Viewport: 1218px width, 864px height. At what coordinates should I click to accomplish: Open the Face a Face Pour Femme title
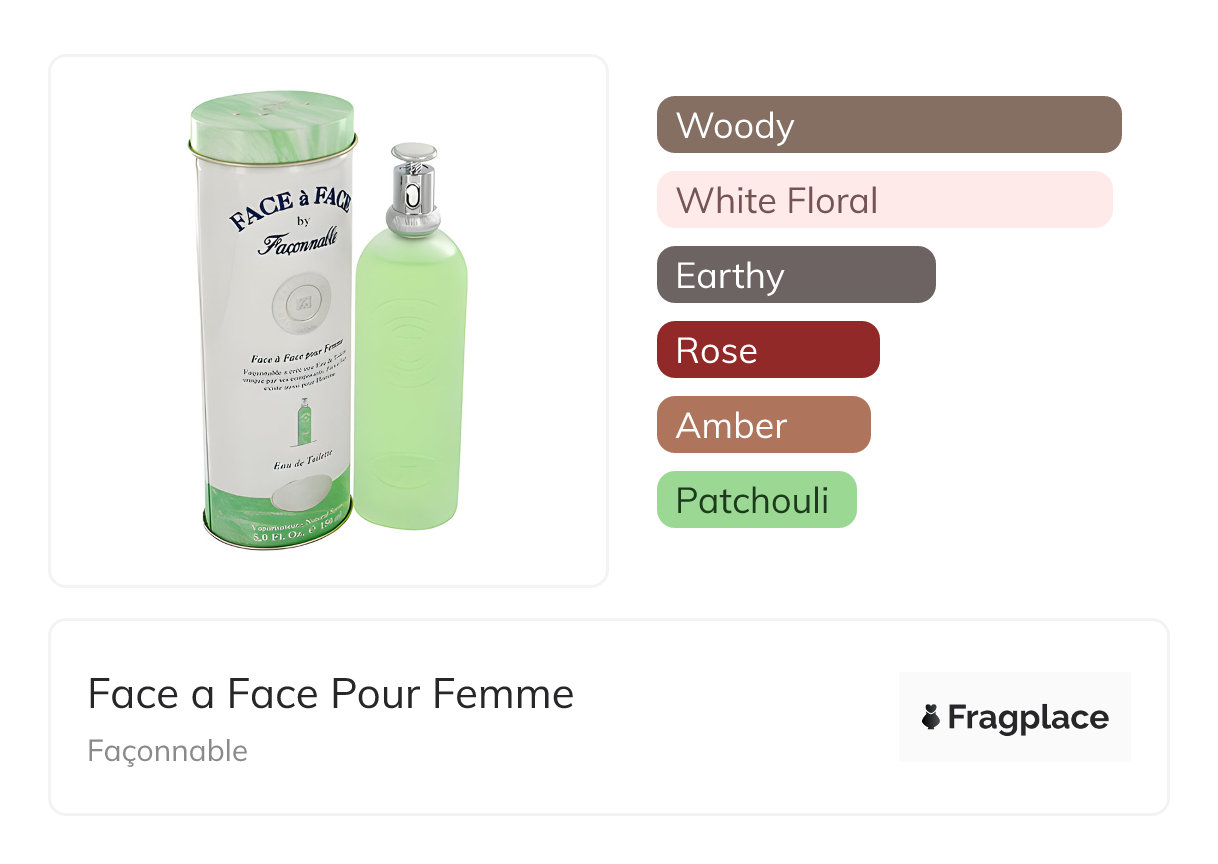(331, 693)
